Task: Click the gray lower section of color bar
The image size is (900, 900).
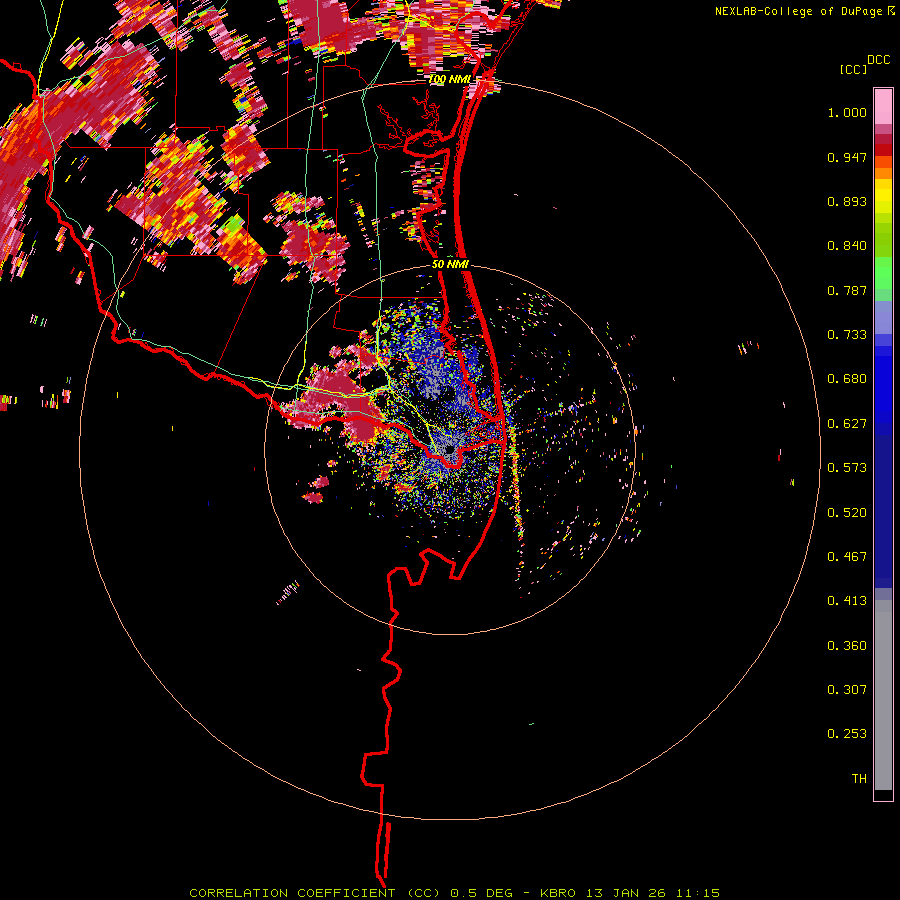Action: [x=883, y=695]
